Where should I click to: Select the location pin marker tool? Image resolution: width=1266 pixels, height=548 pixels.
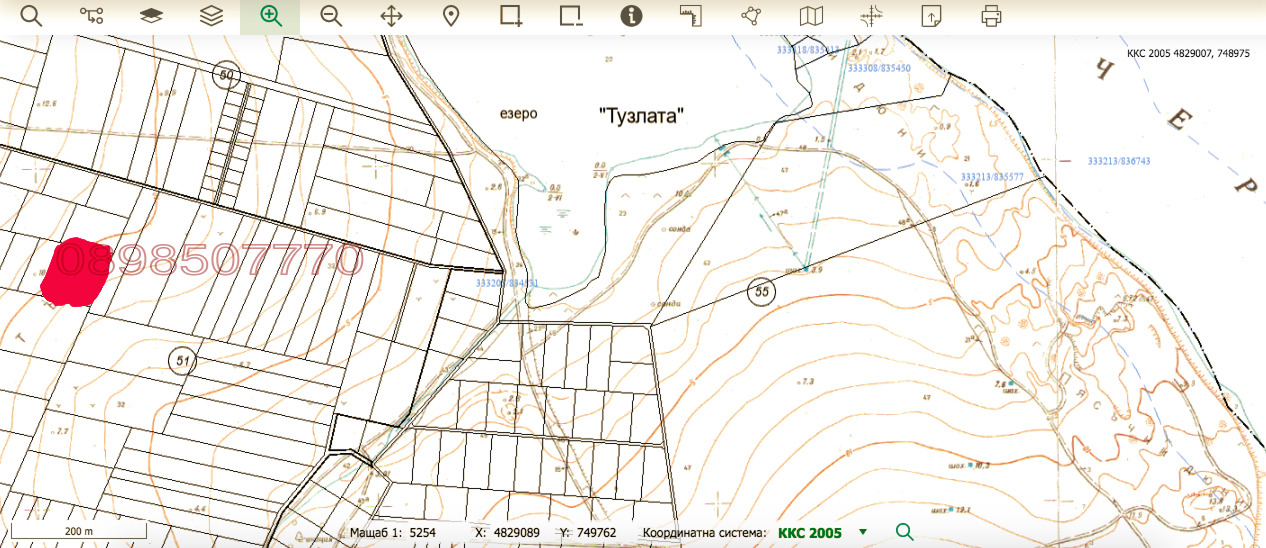coord(451,16)
